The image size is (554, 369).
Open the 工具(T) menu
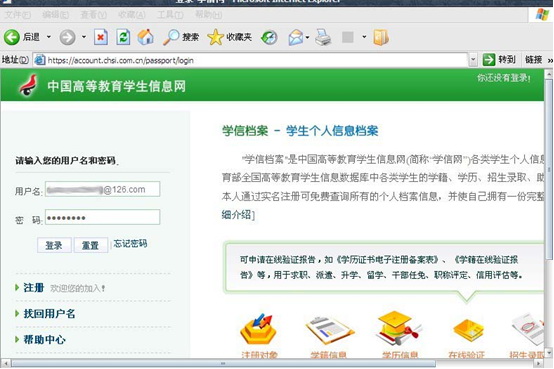pos(170,15)
